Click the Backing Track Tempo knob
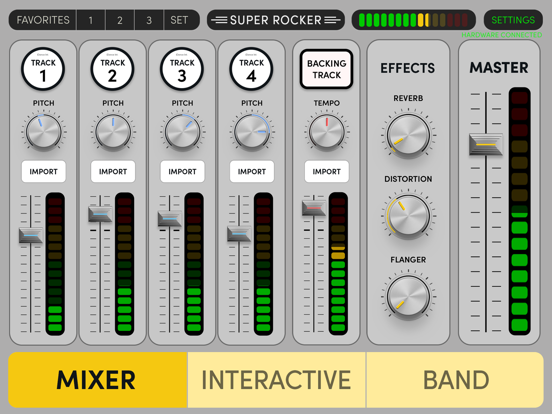Viewport: 552px width, 414px height. coord(327,132)
